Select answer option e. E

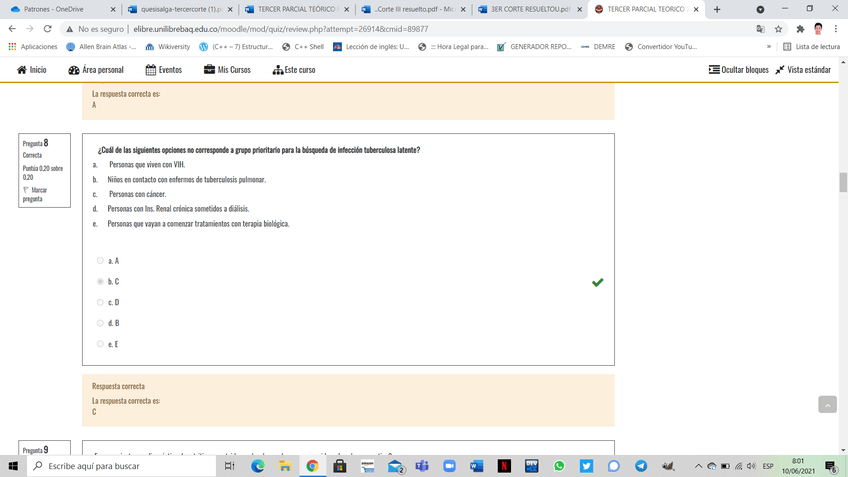coord(100,344)
